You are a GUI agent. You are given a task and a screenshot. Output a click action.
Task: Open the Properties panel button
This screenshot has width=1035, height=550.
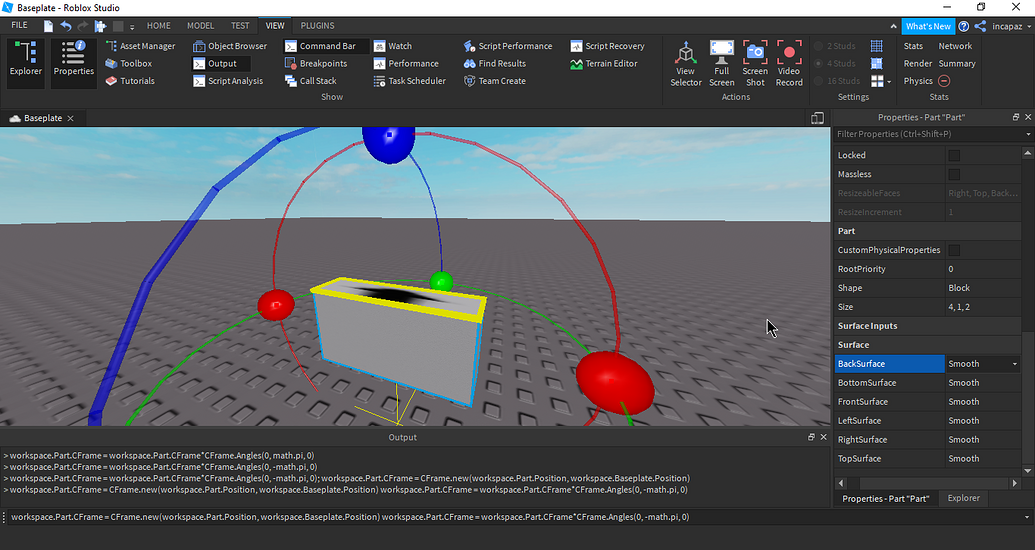coord(73,63)
